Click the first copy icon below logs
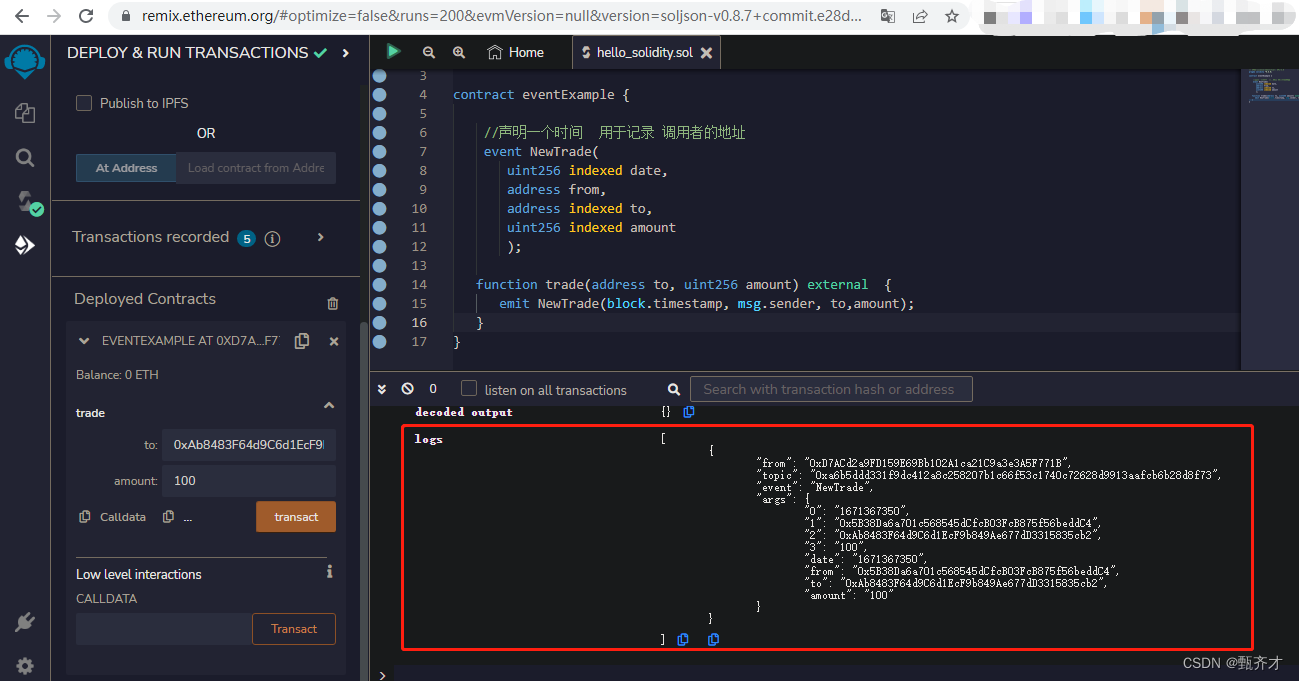1299x681 pixels. coord(683,639)
